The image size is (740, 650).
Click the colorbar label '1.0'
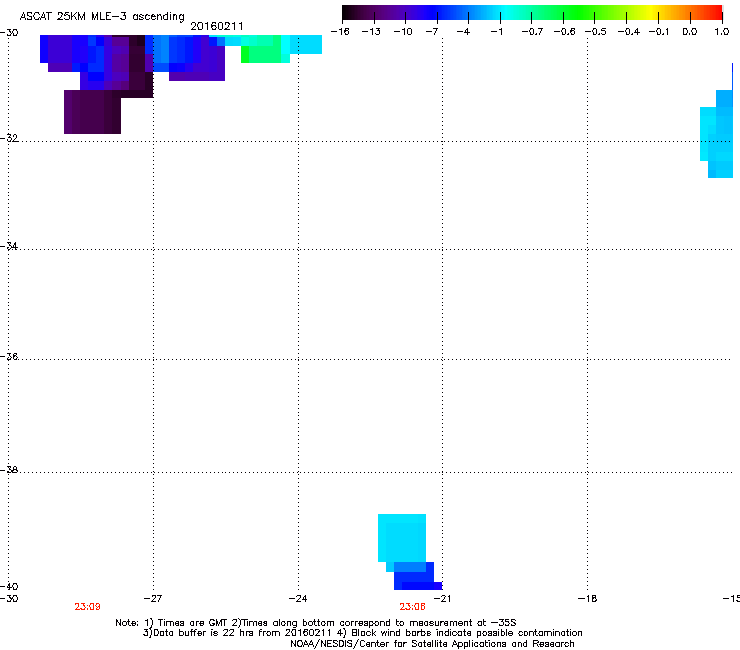click(x=722, y=32)
